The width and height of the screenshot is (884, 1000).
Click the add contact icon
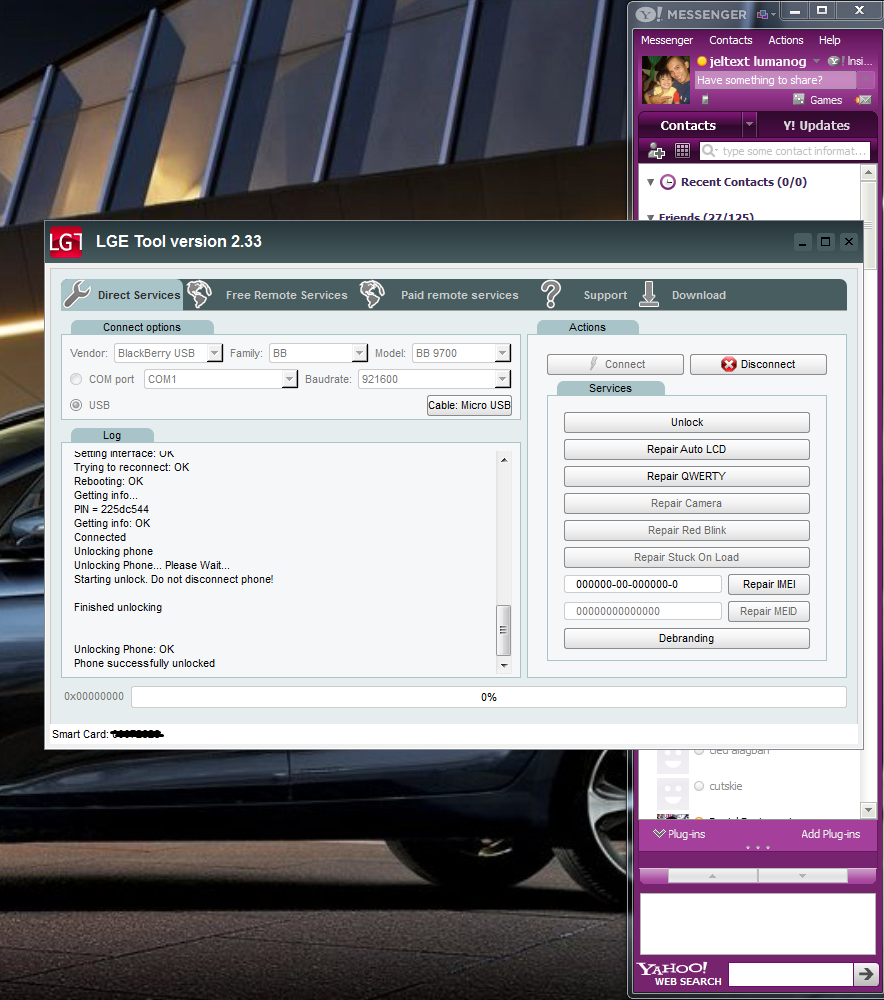tap(656, 151)
